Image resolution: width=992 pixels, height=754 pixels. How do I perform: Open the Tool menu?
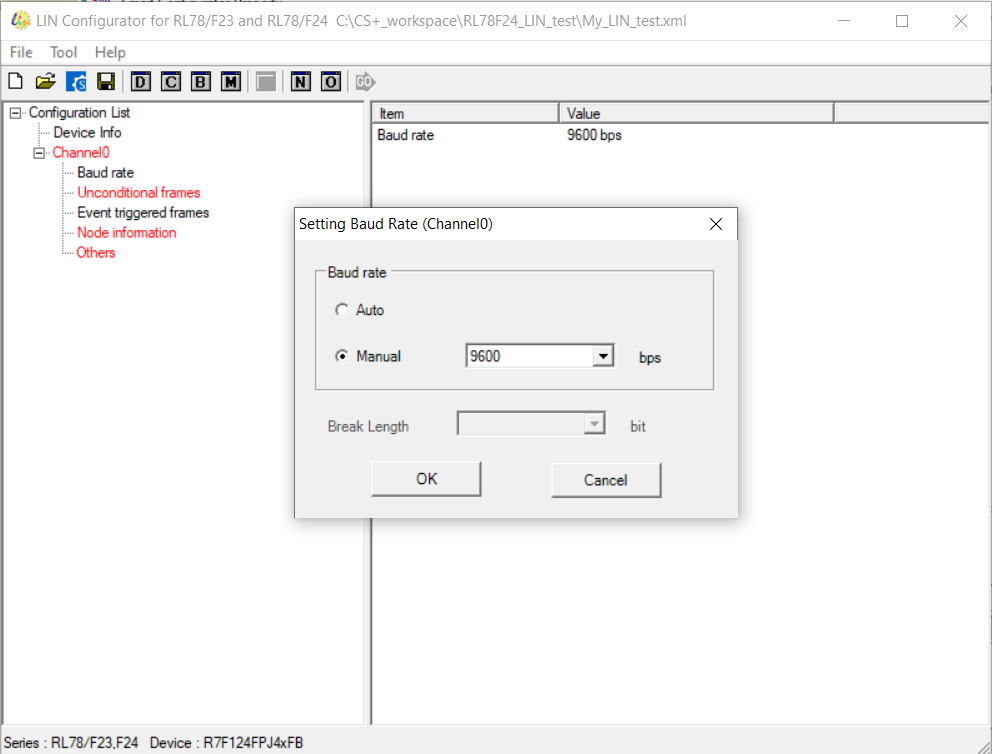(x=63, y=53)
